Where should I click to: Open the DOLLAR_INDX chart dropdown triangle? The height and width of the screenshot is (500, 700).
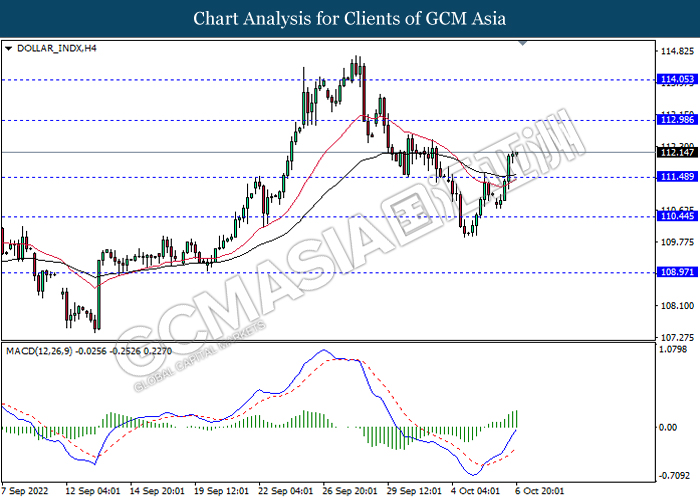click(x=8, y=48)
